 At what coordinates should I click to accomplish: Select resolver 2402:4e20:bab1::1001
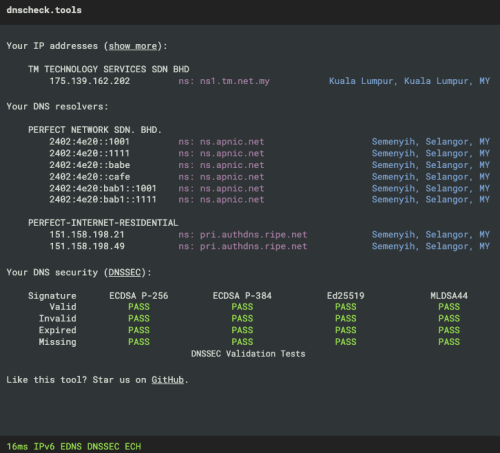click(103, 188)
